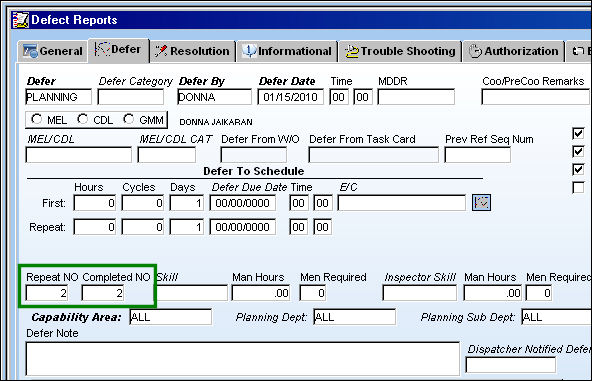This screenshot has height=381, width=592.
Task: Click the First row Cycles field
Action: click(x=143, y=203)
